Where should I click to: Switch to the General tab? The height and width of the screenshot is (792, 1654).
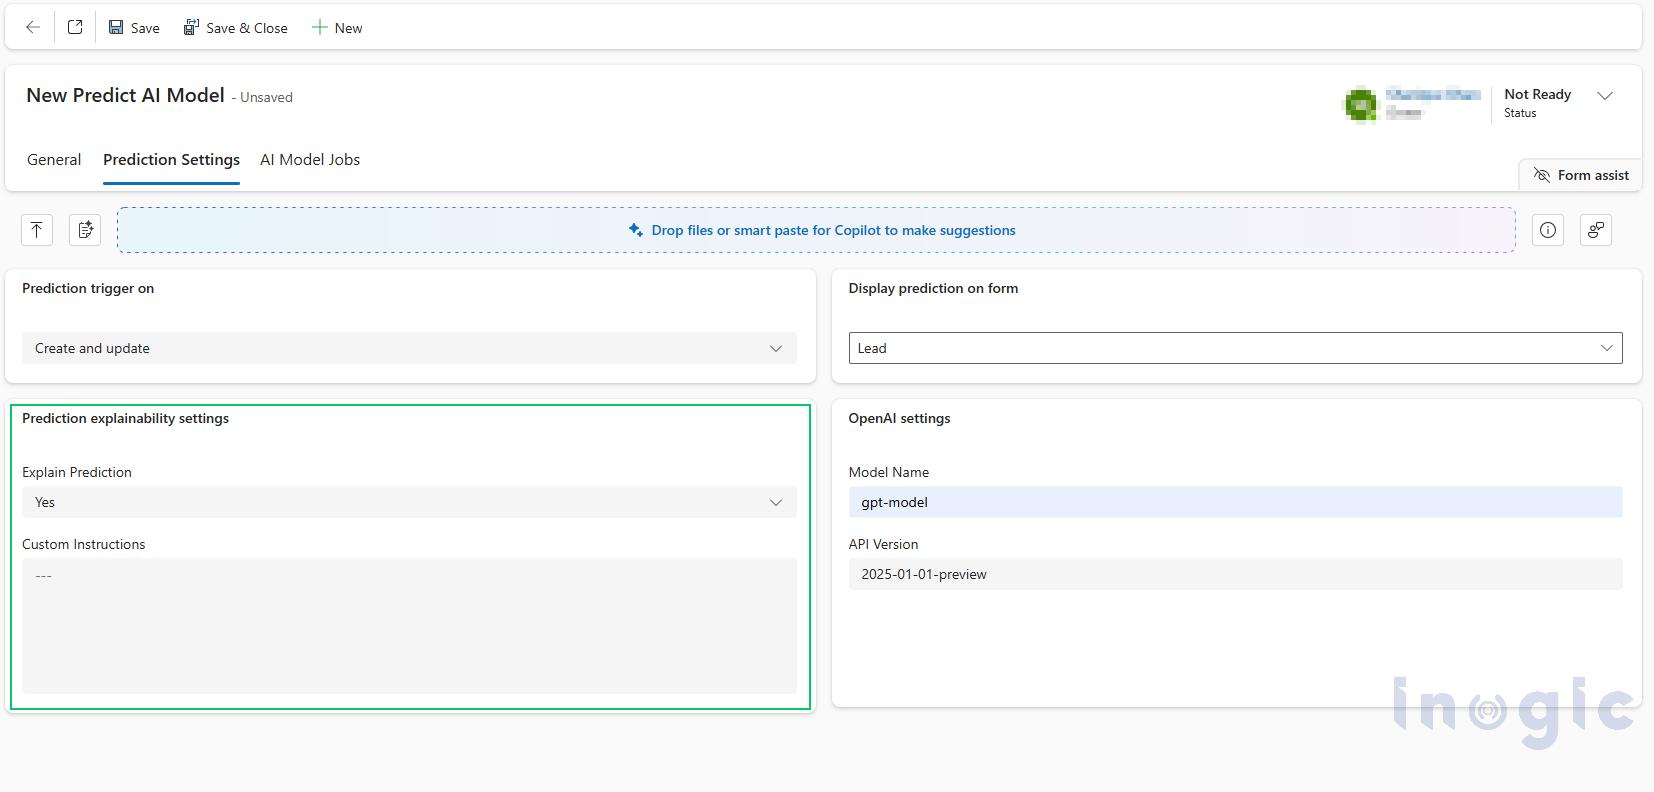[x=54, y=160]
